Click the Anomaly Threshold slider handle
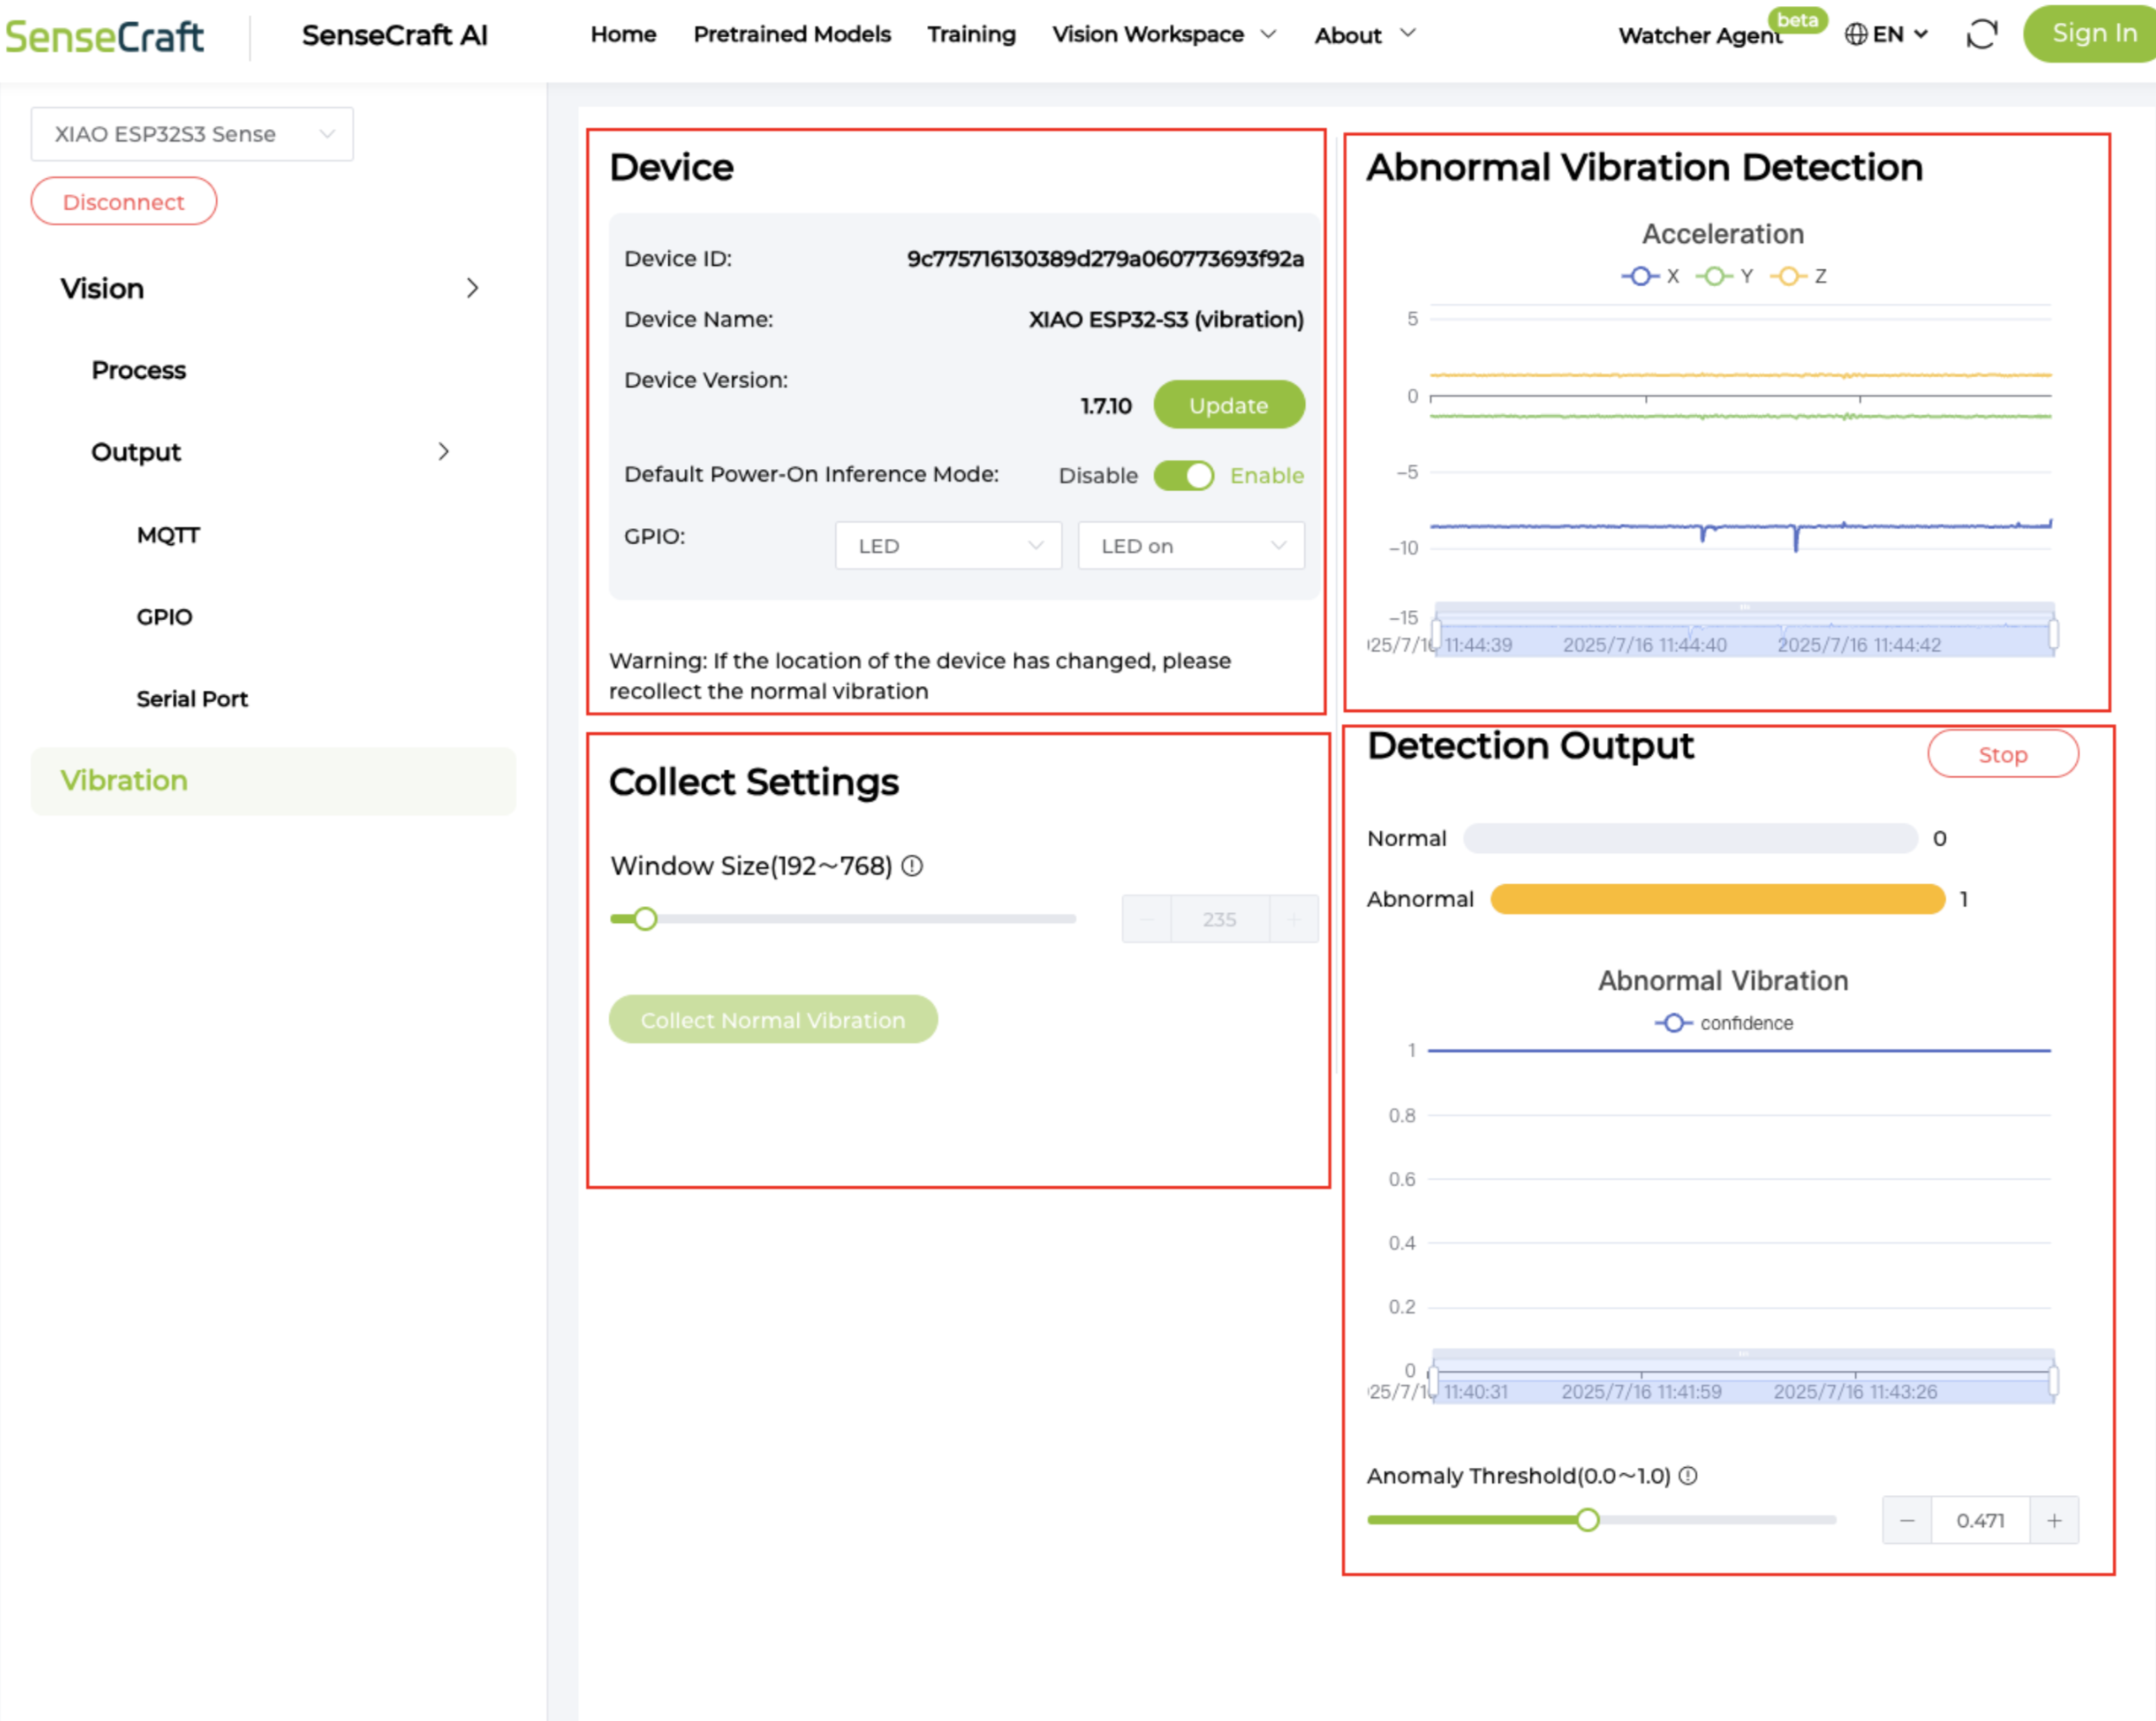 pos(1588,1520)
